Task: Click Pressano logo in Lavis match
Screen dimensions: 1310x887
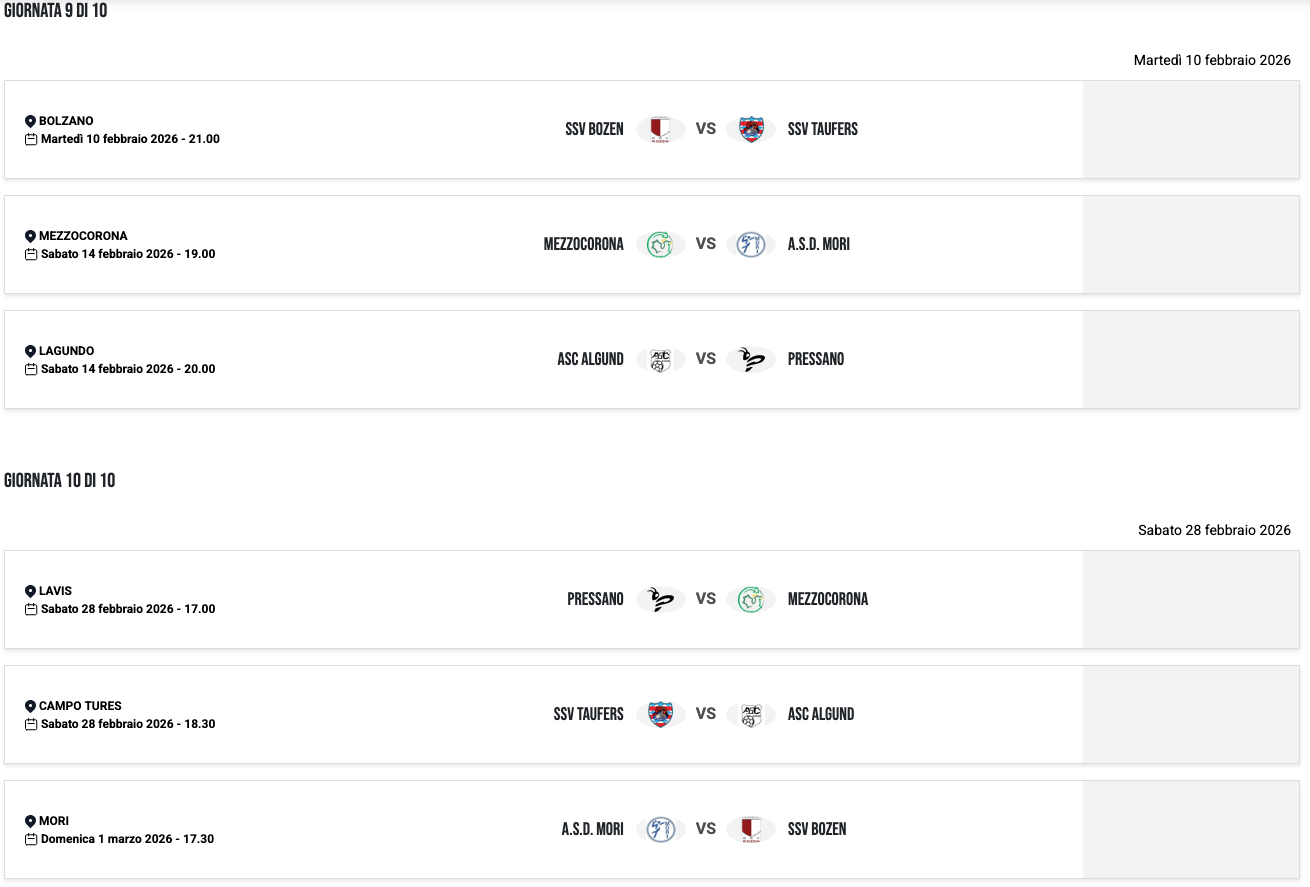Action: point(660,599)
